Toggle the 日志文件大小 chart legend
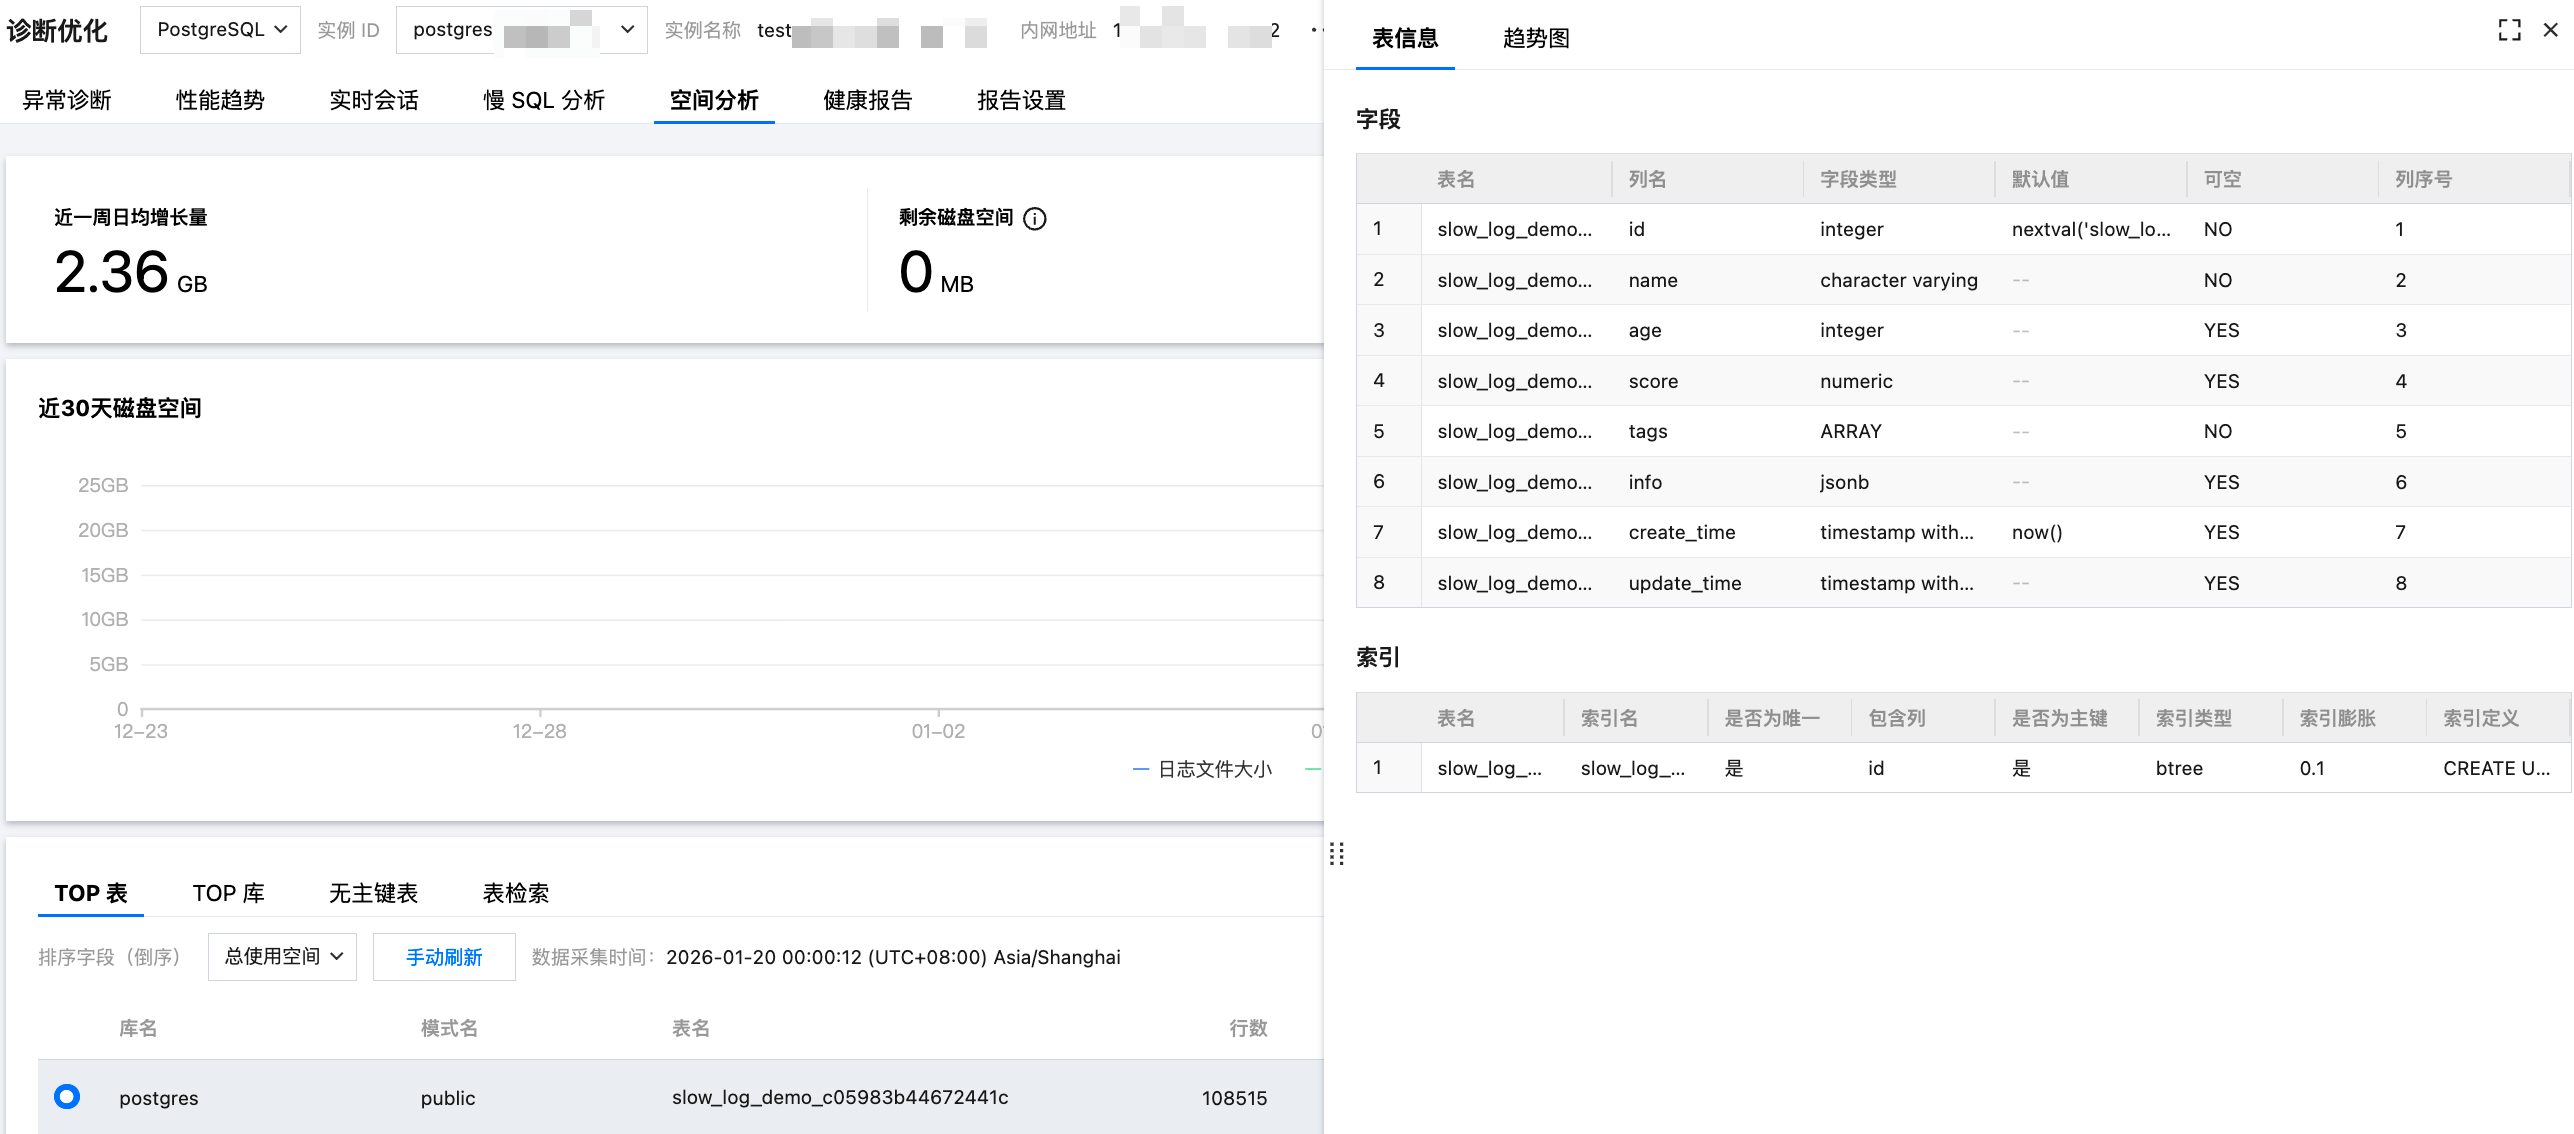 1203,769
